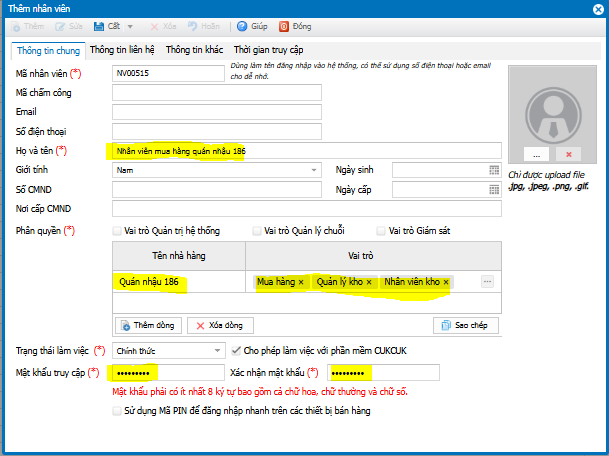Check Vai trò Giám sát
Image resolution: width=609 pixels, height=456 pixels.
381,231
